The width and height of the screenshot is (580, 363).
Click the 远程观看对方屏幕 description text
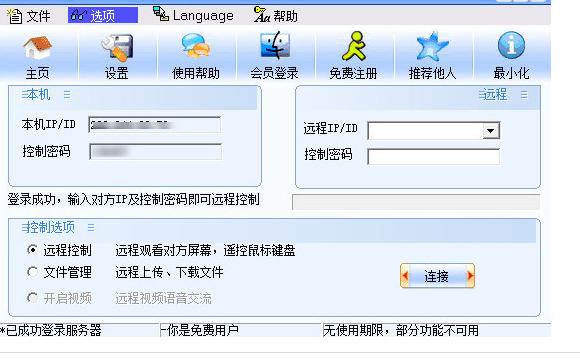pos(205,251)
